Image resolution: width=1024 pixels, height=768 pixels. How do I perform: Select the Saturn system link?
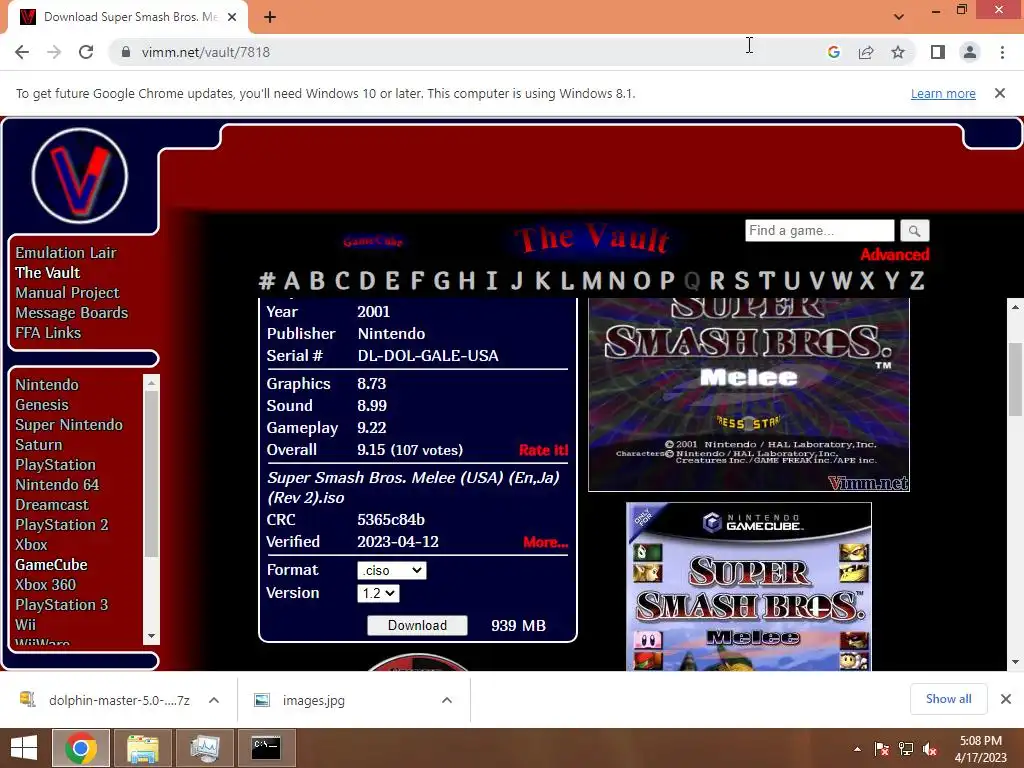pyautogui.click(x=39, y=445)
